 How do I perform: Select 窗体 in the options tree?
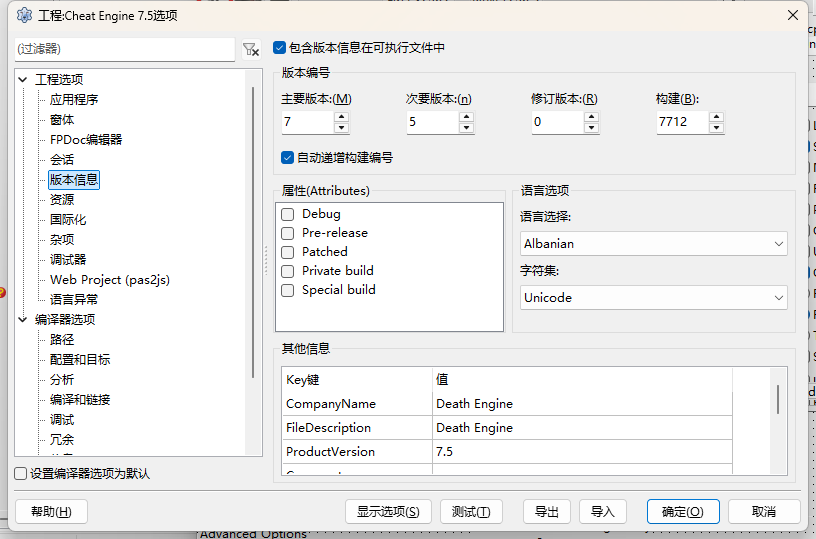(x=62, y=120)
